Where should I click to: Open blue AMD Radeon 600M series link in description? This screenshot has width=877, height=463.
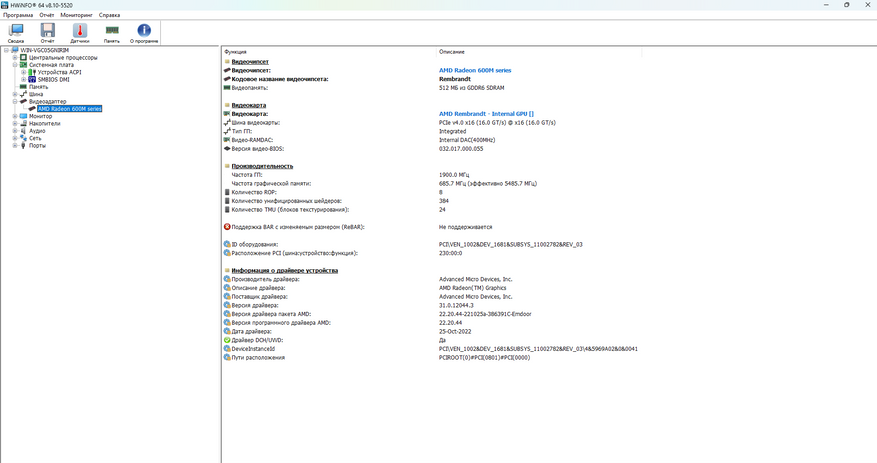tap(475, 70)
